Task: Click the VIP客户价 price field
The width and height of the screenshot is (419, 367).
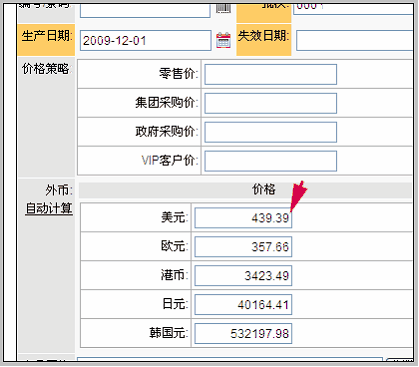Action: coord(271,161)
